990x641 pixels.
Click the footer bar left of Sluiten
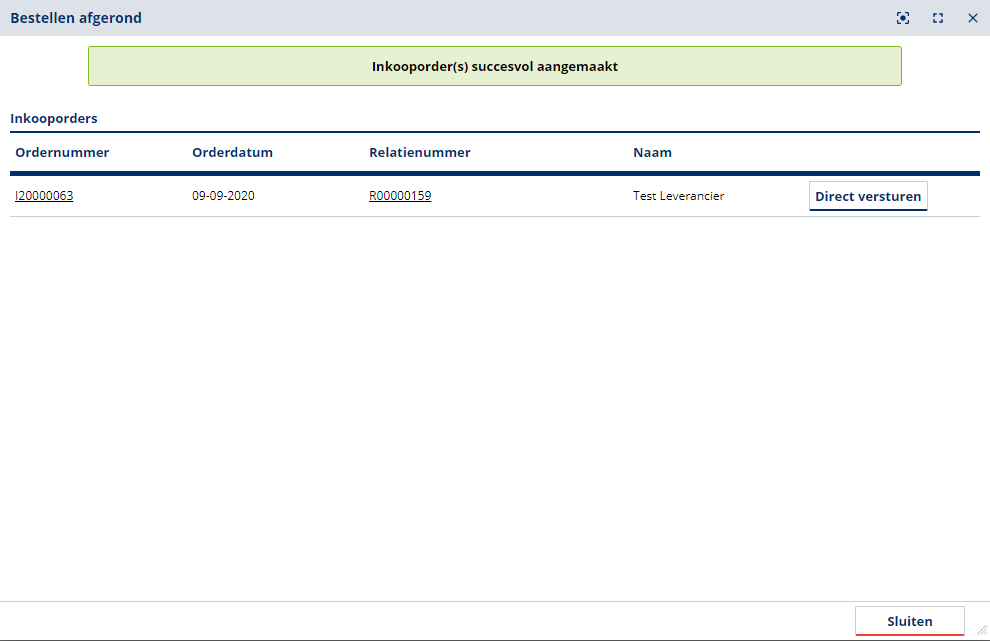pyautogui.click(x=420, y=621)
